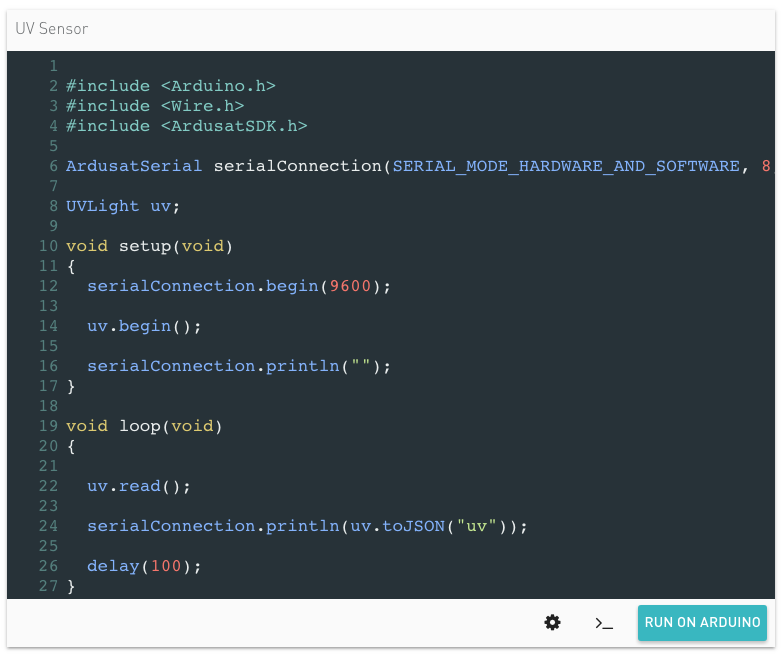Click the 'void setup(void)' line
This screenshot has height=657, width=783.
pos(149,246)
